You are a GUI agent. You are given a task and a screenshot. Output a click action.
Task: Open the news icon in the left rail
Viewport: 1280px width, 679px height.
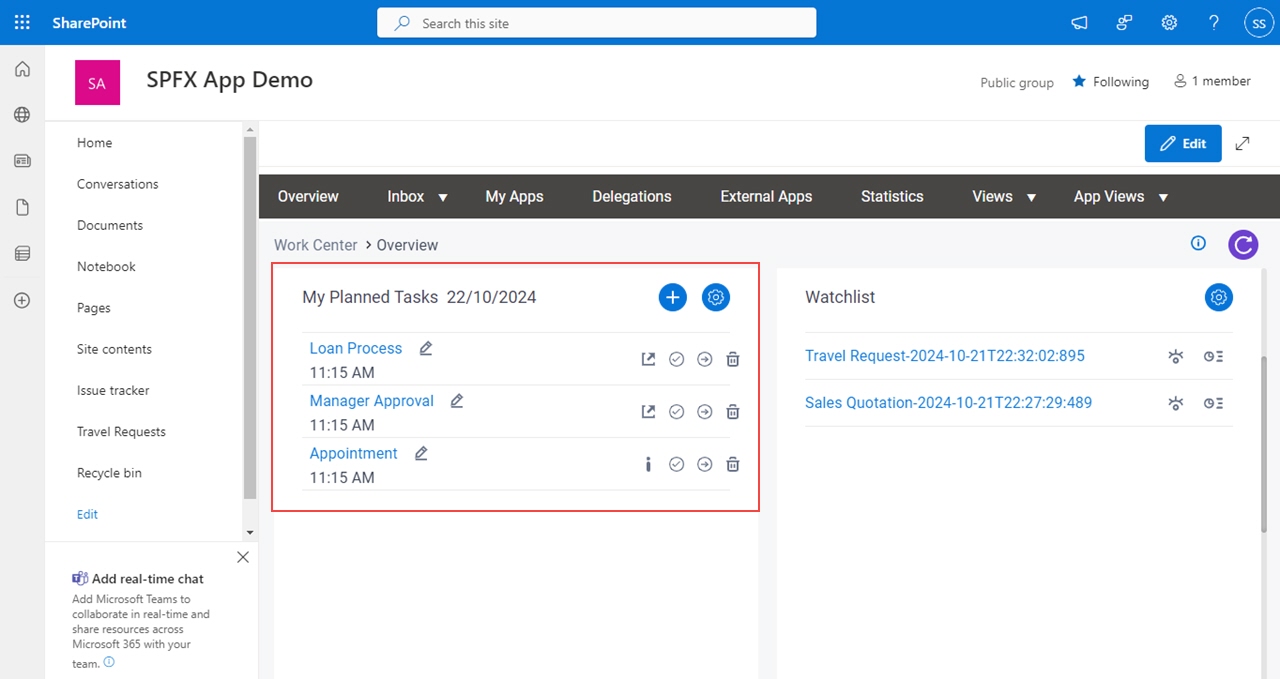(22, 161)
